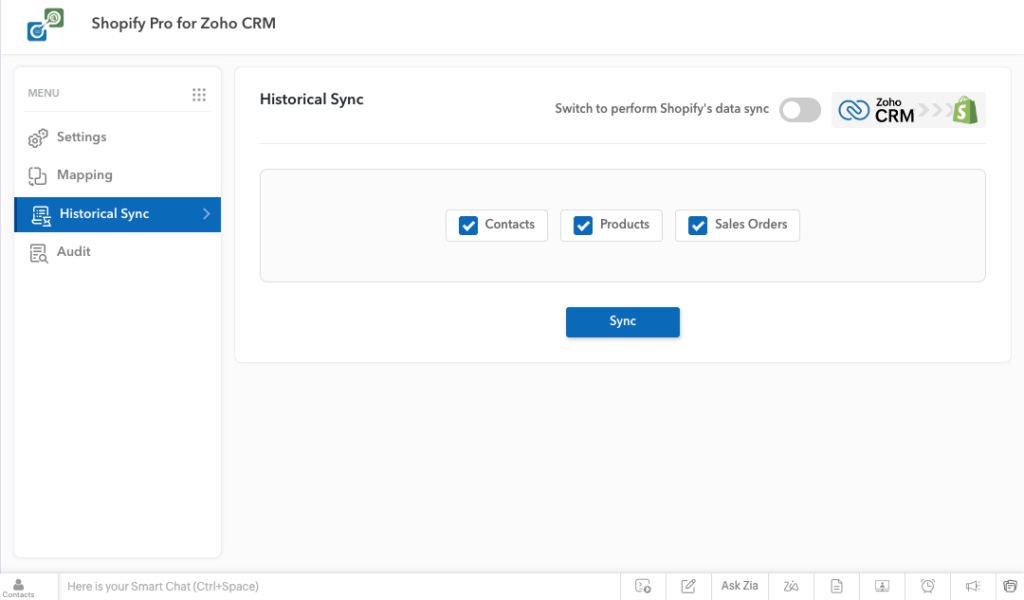
Task: Click the Zoho CRM to Shopify logo banner
Action: click(x=908, y=110)
